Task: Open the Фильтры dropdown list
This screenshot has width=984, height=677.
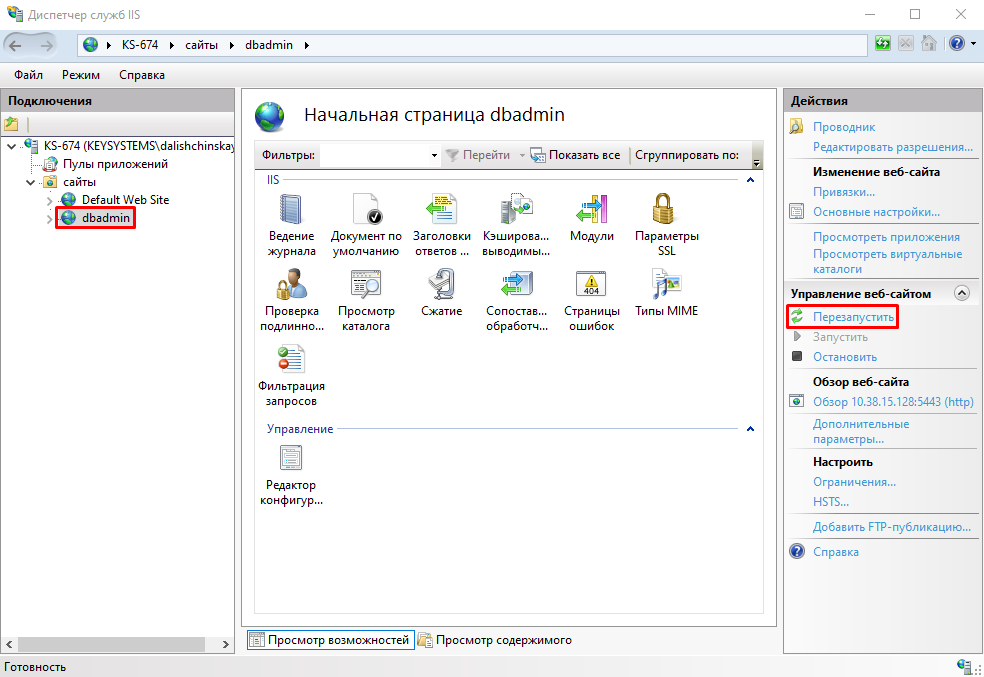Action: coord(434,156)
